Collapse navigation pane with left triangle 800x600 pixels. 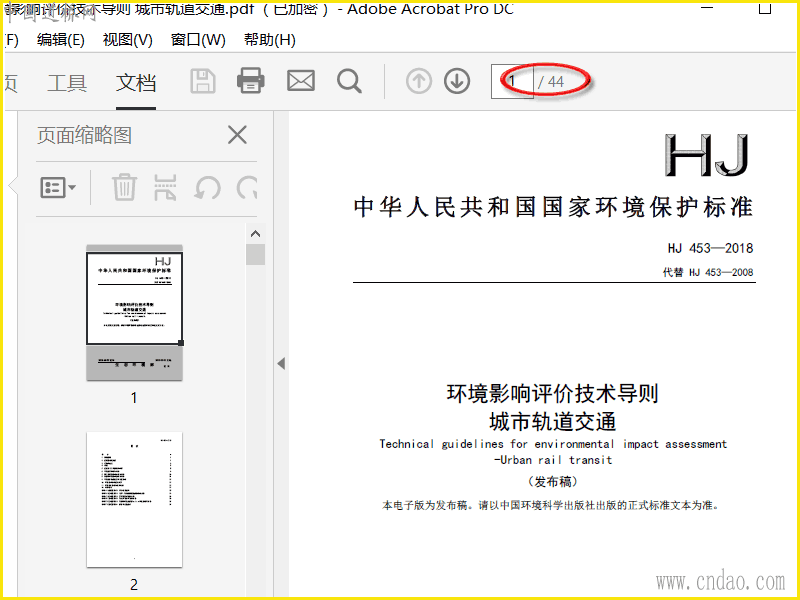281,363
